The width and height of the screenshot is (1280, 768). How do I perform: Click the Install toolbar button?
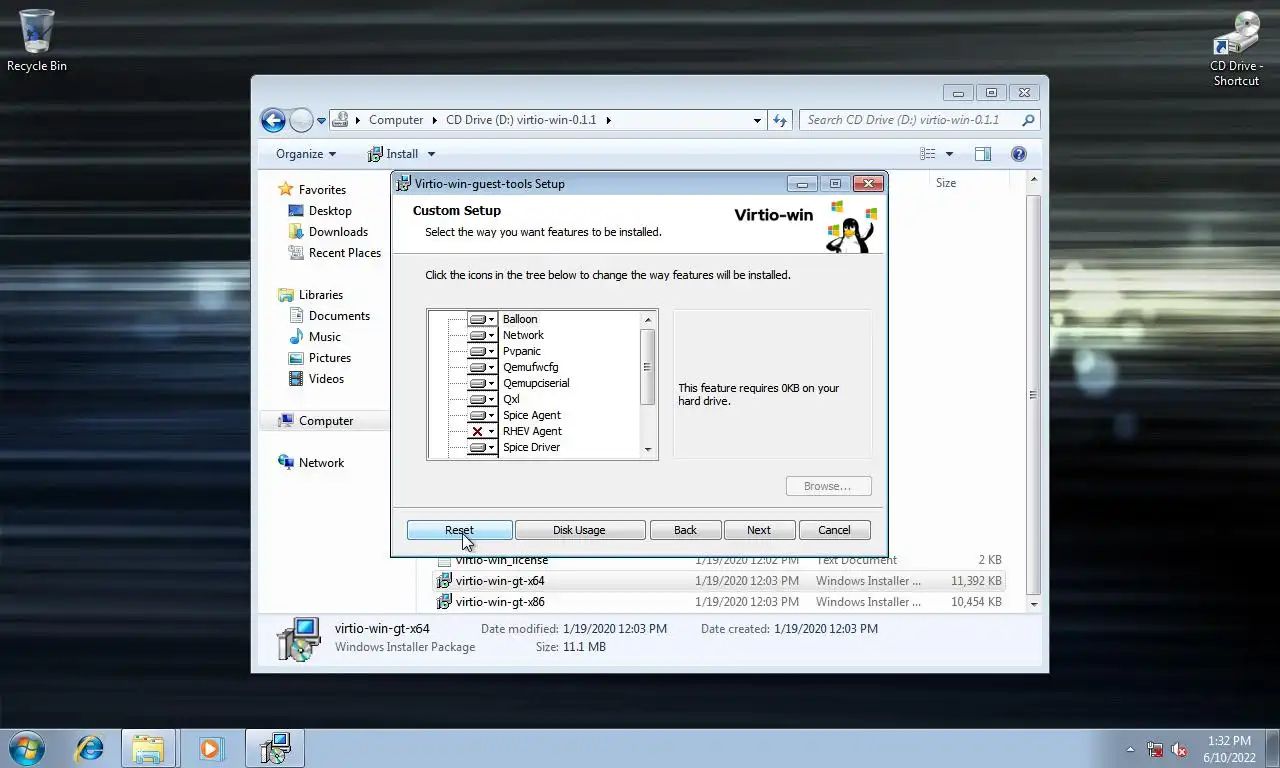click(x=393, y=154)
